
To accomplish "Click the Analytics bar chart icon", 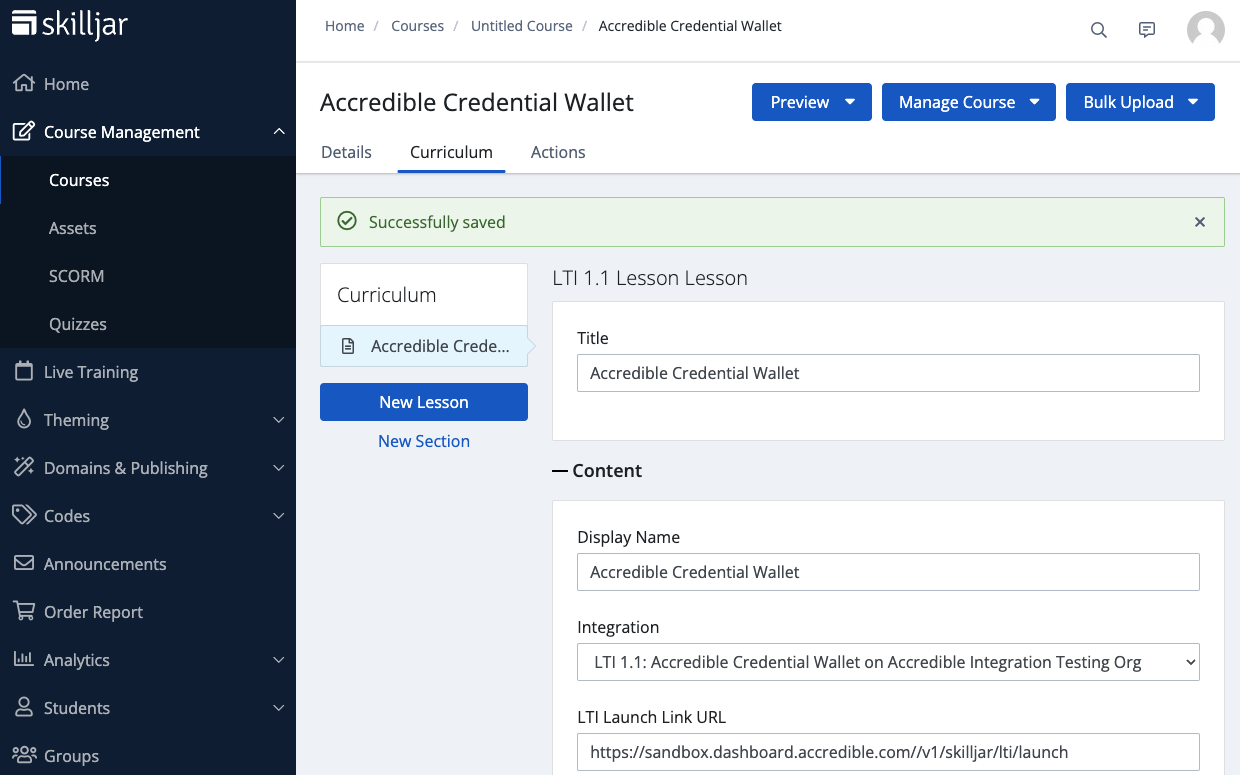I will pyautogui.click(x=24, y=660).
